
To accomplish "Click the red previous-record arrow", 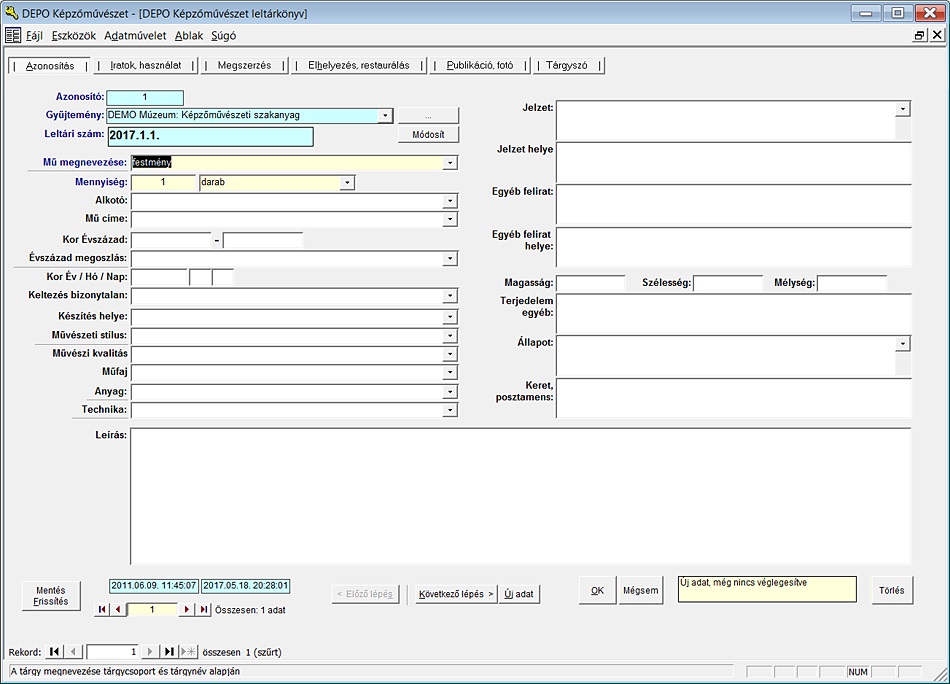I will point(117,609).
